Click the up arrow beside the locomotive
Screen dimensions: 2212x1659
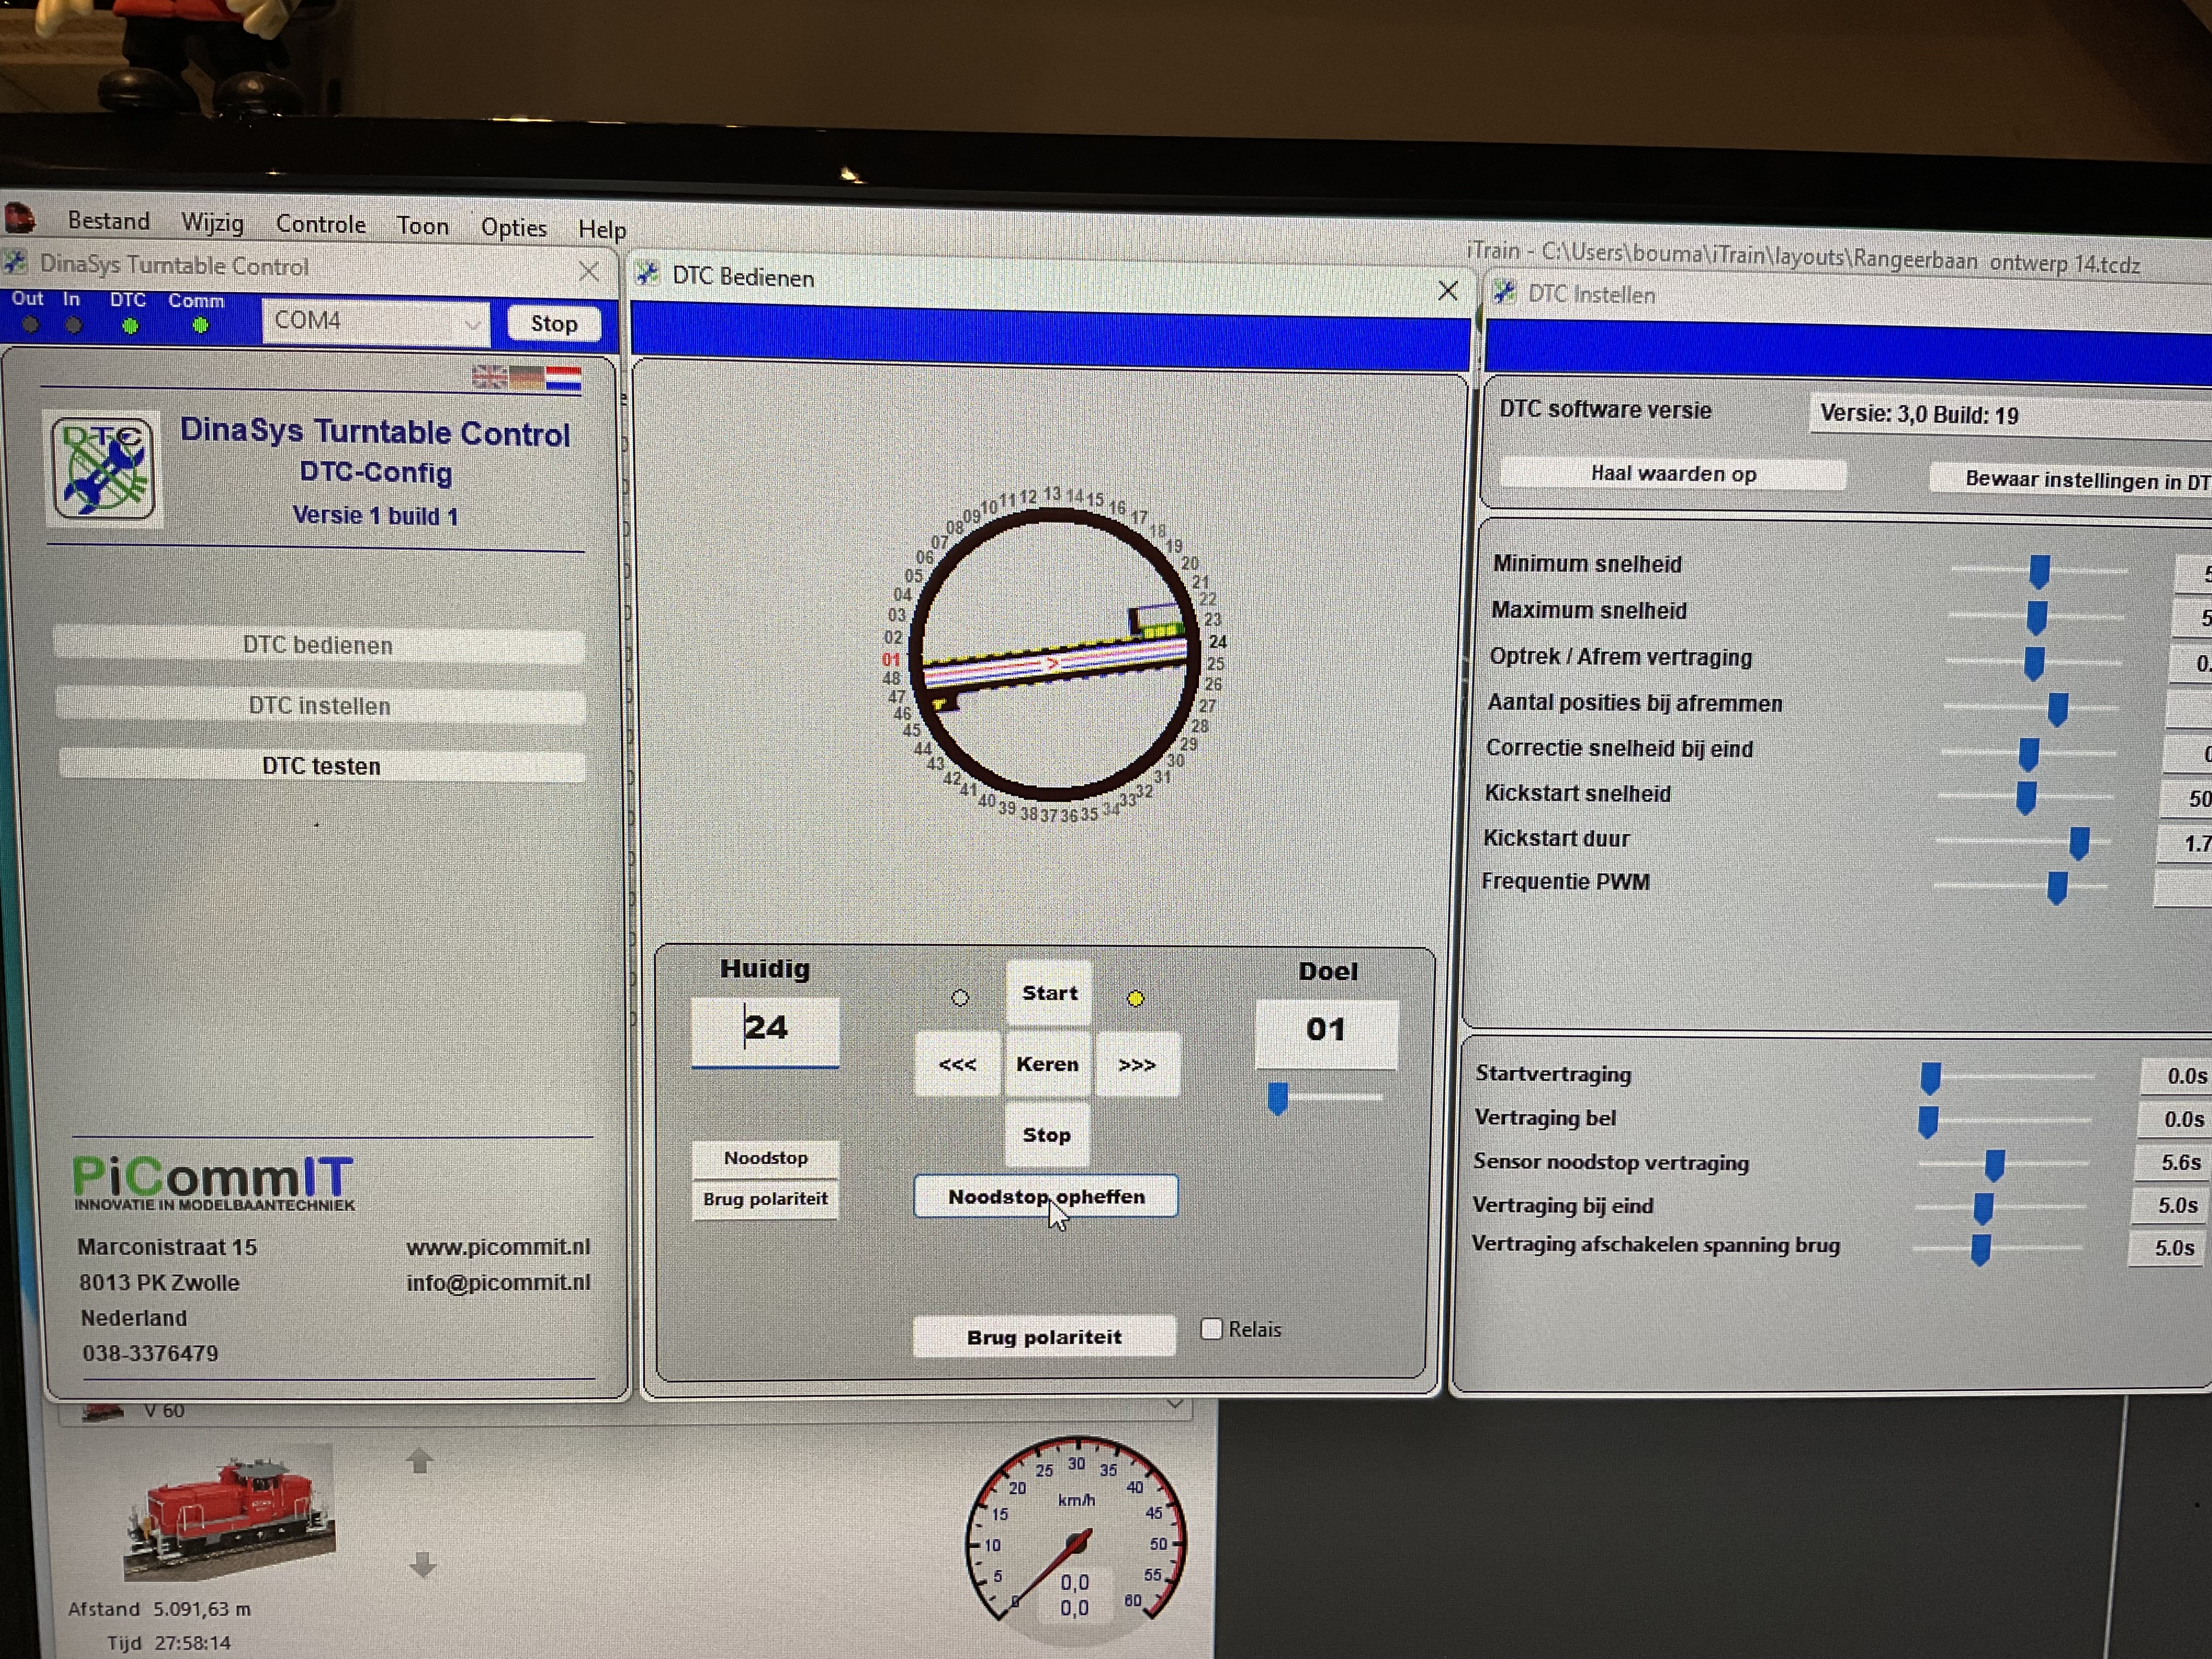(420, 1461)
